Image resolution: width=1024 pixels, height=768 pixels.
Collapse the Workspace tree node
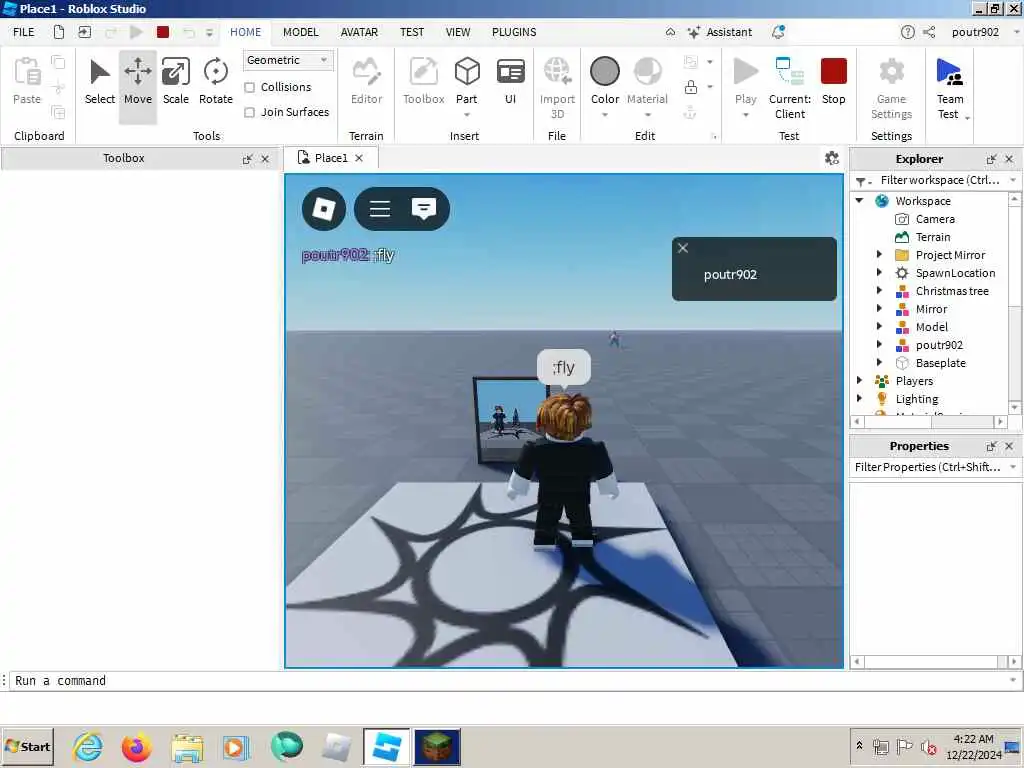[860, 200]
